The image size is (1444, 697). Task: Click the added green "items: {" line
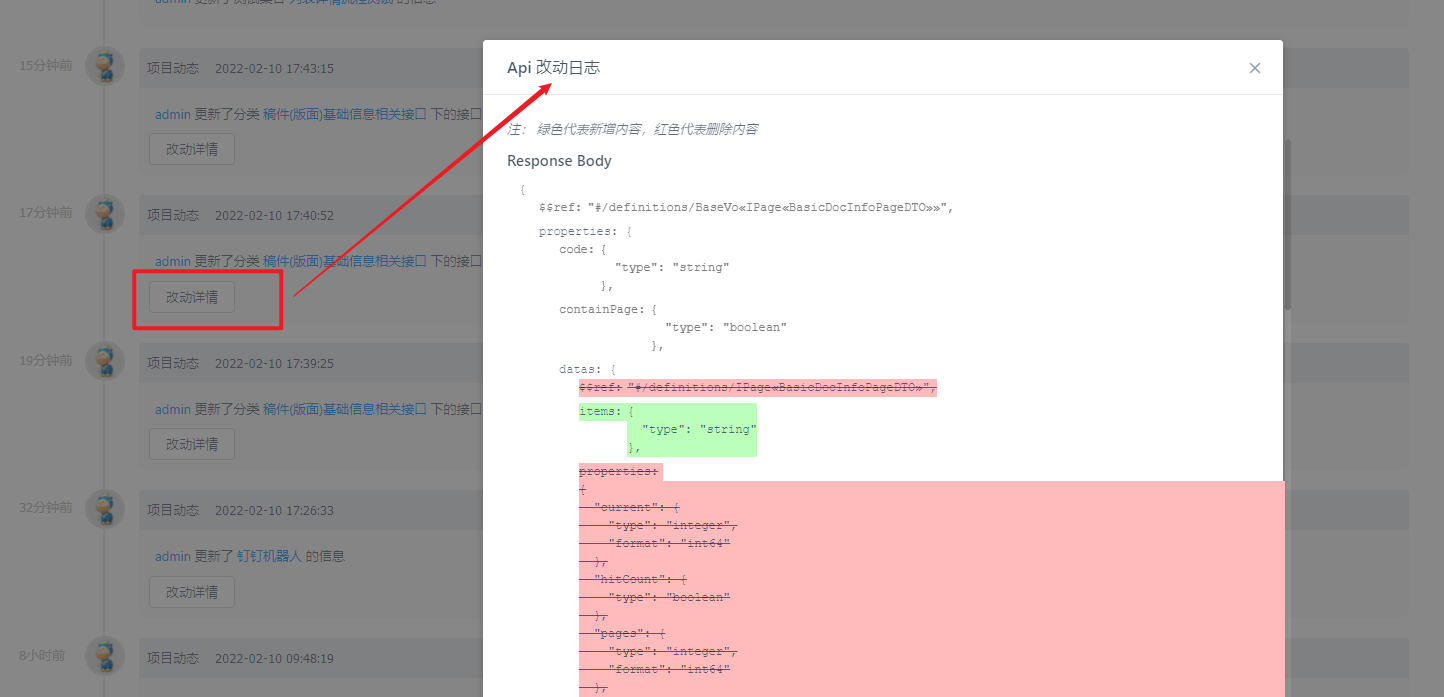(x=606, y=411)
